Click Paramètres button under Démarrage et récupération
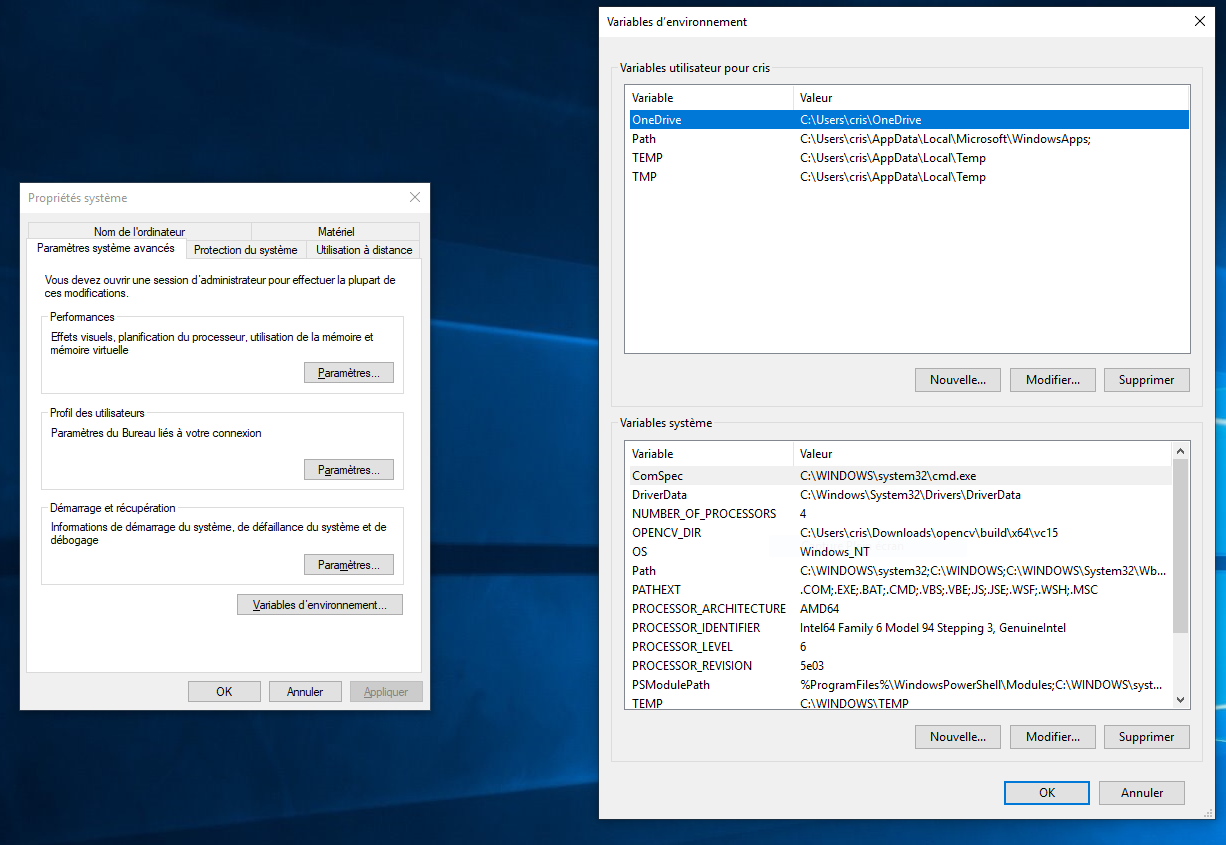 (x=349, y=565)
